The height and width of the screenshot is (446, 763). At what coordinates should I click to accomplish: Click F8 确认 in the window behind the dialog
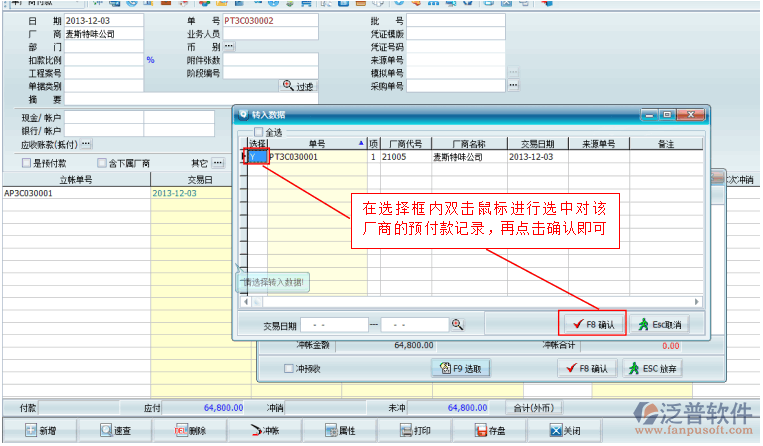pyautogui.click(x=587, y=369)
